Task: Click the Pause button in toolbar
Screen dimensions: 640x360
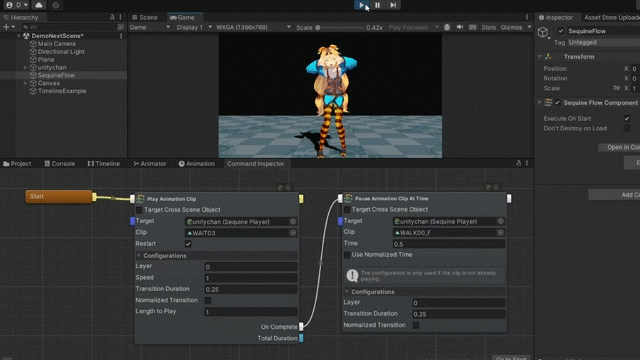Action: pyautogui.click(x=378, y=5)
